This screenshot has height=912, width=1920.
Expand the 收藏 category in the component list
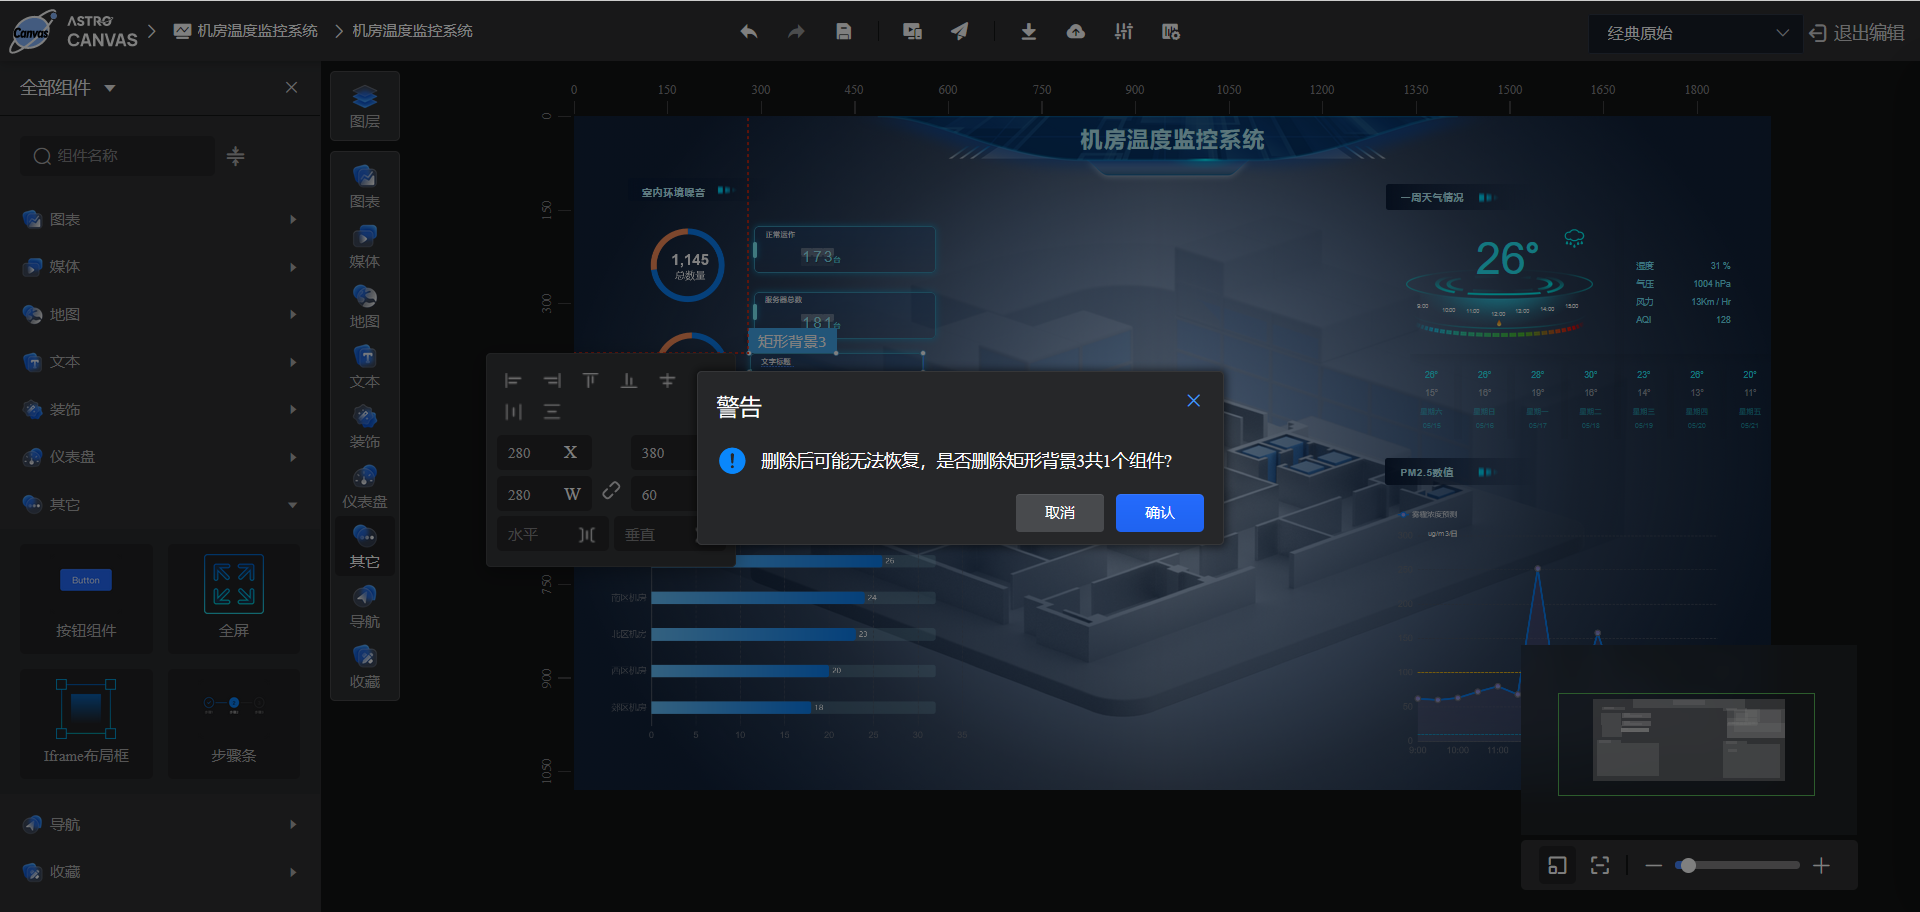[x=160, y=872]
